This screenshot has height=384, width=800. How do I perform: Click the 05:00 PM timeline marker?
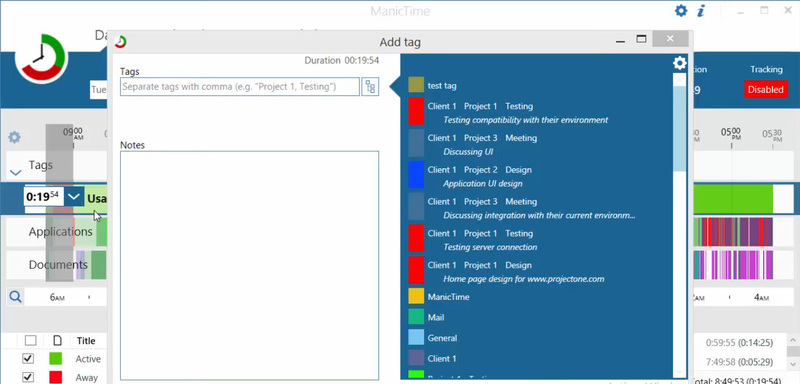(x=730, y=133)
